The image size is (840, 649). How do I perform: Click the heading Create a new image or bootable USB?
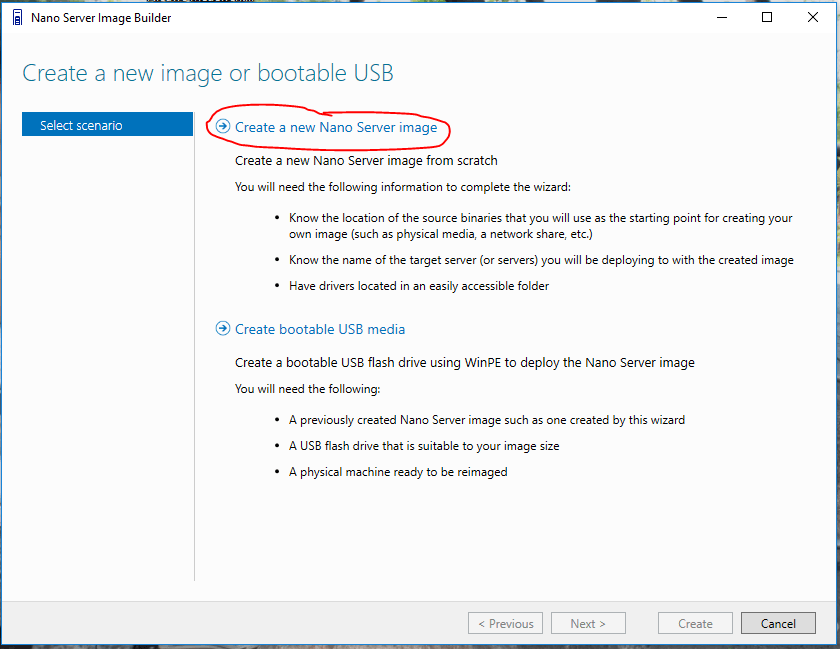[208, 73]
